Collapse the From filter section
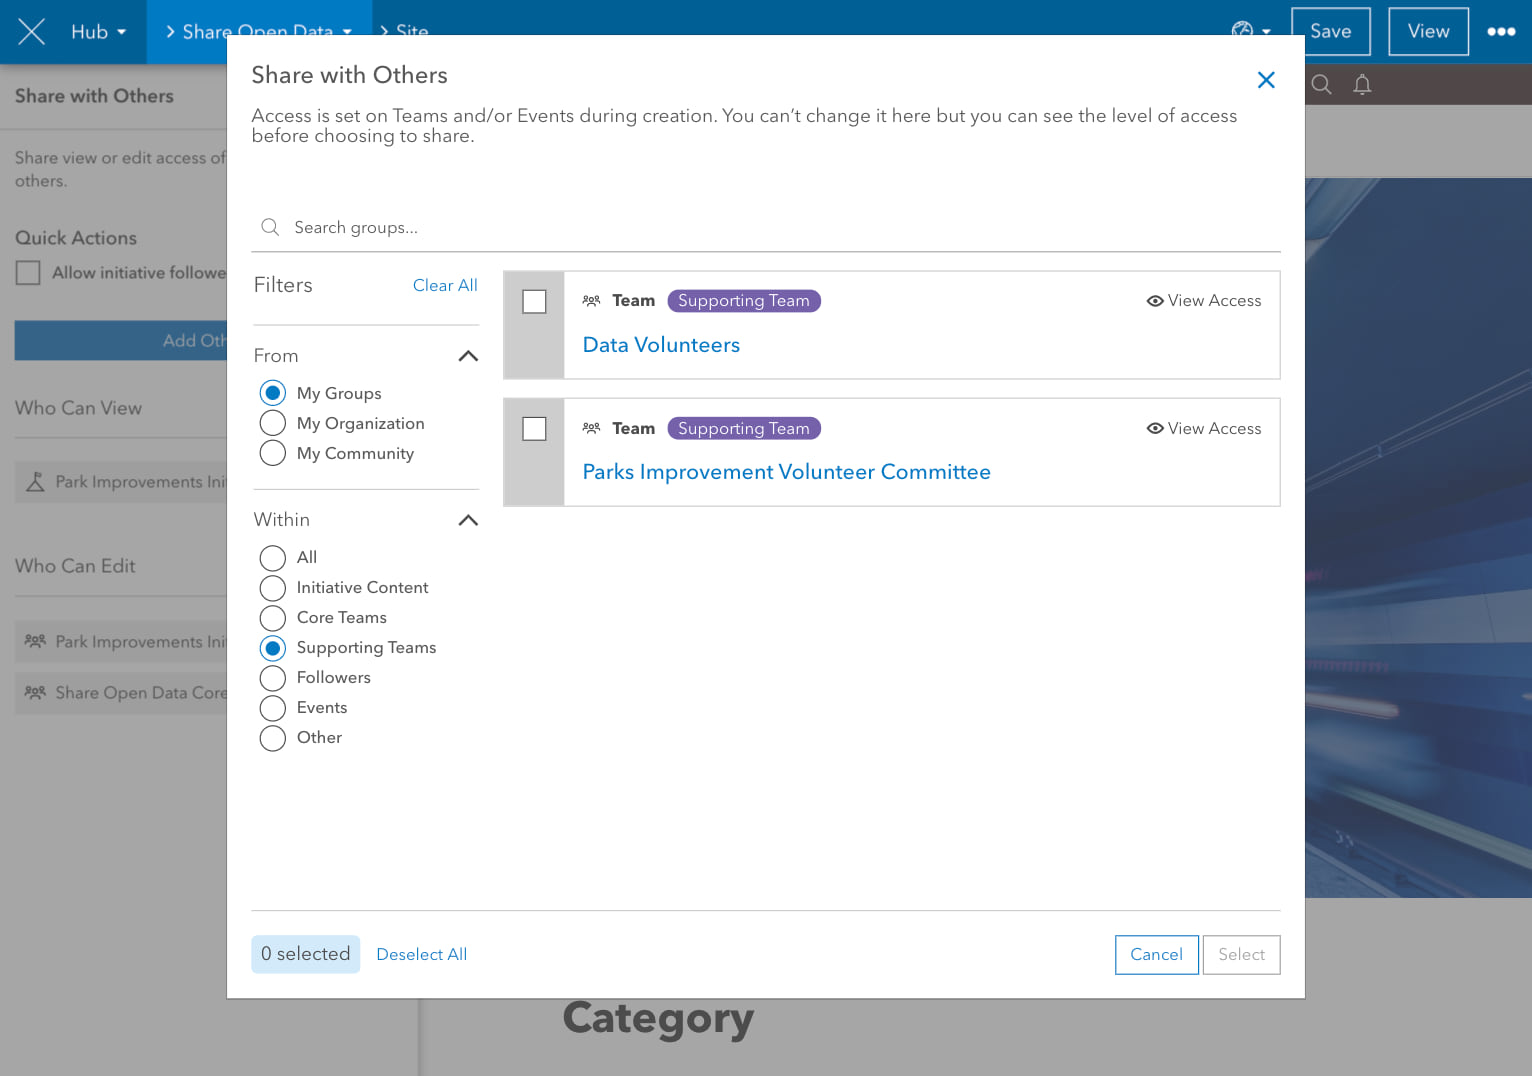This screenshot has height=1076, width=1532. [x=467, y=356]
